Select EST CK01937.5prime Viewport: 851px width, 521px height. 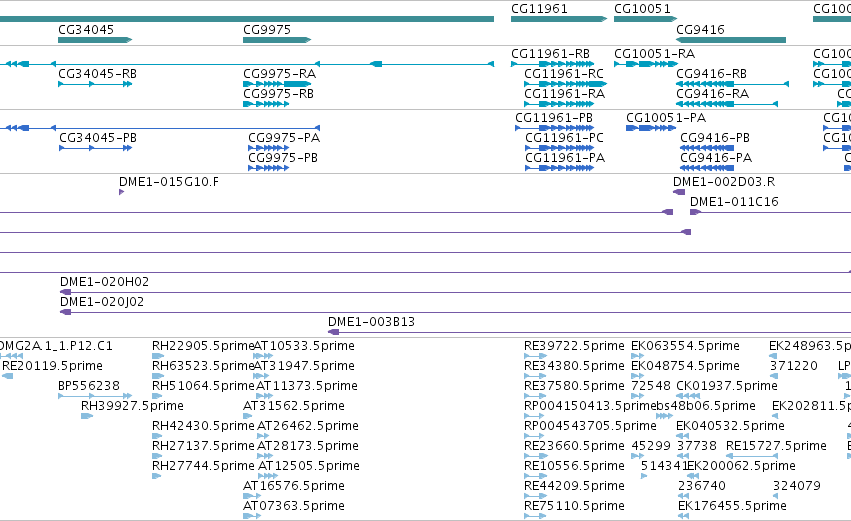point(688,396)
